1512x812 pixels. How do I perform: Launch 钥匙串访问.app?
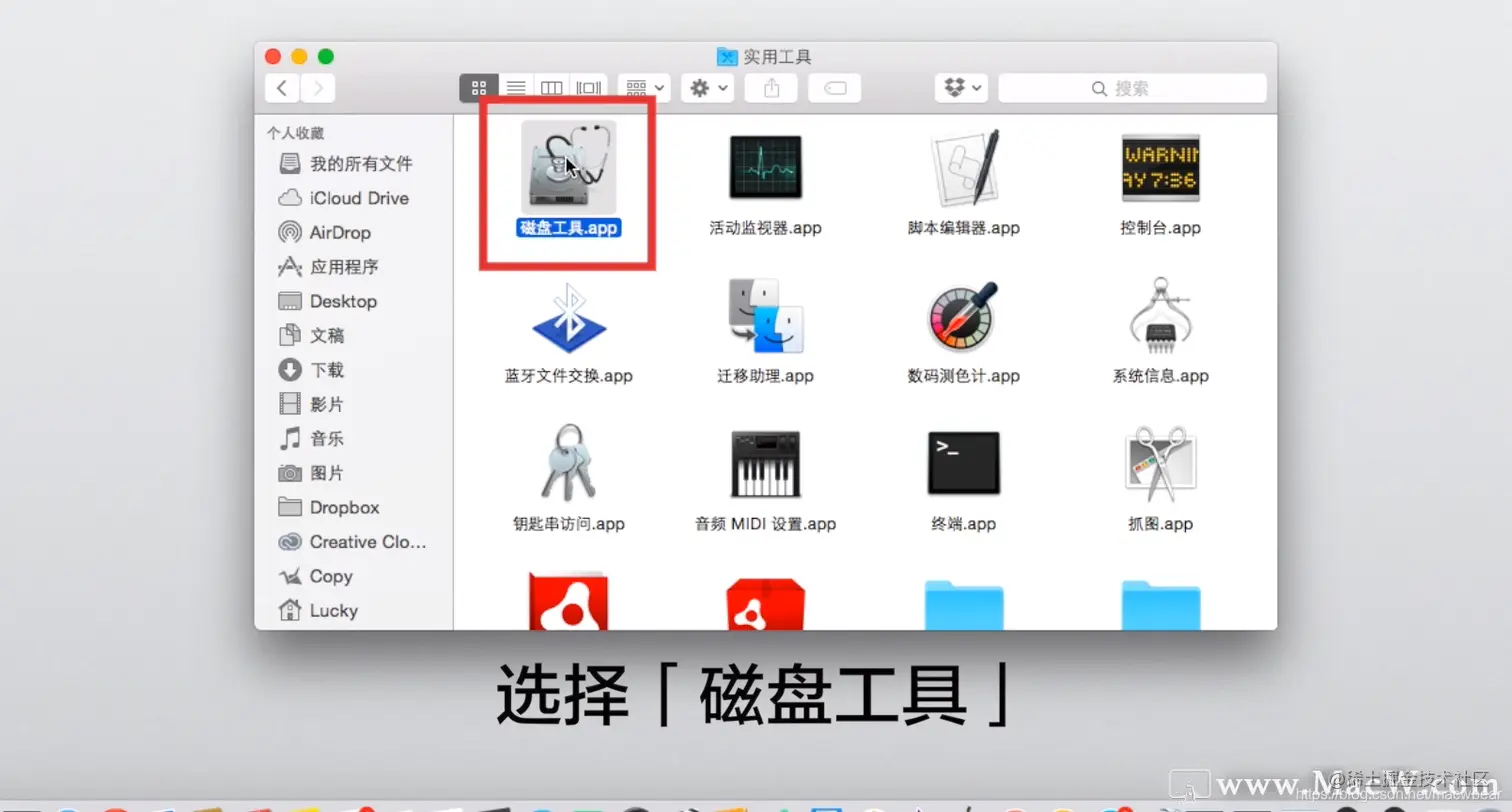click(x=566, y=462)
